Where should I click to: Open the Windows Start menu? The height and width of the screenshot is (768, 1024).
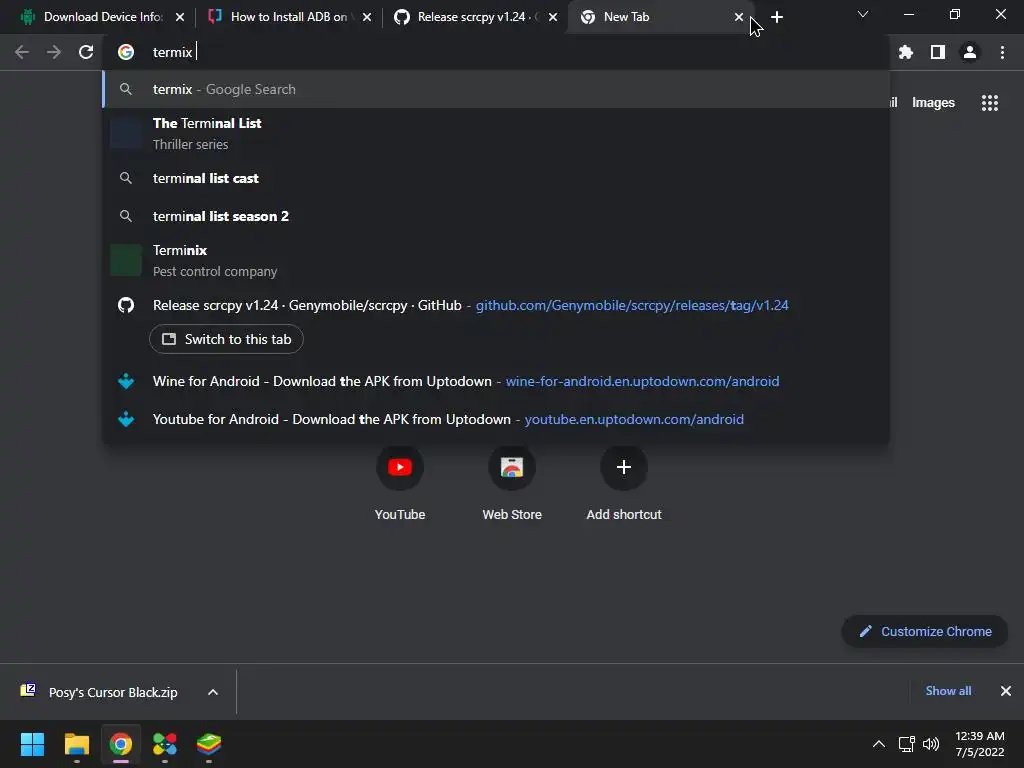[32, 744]
